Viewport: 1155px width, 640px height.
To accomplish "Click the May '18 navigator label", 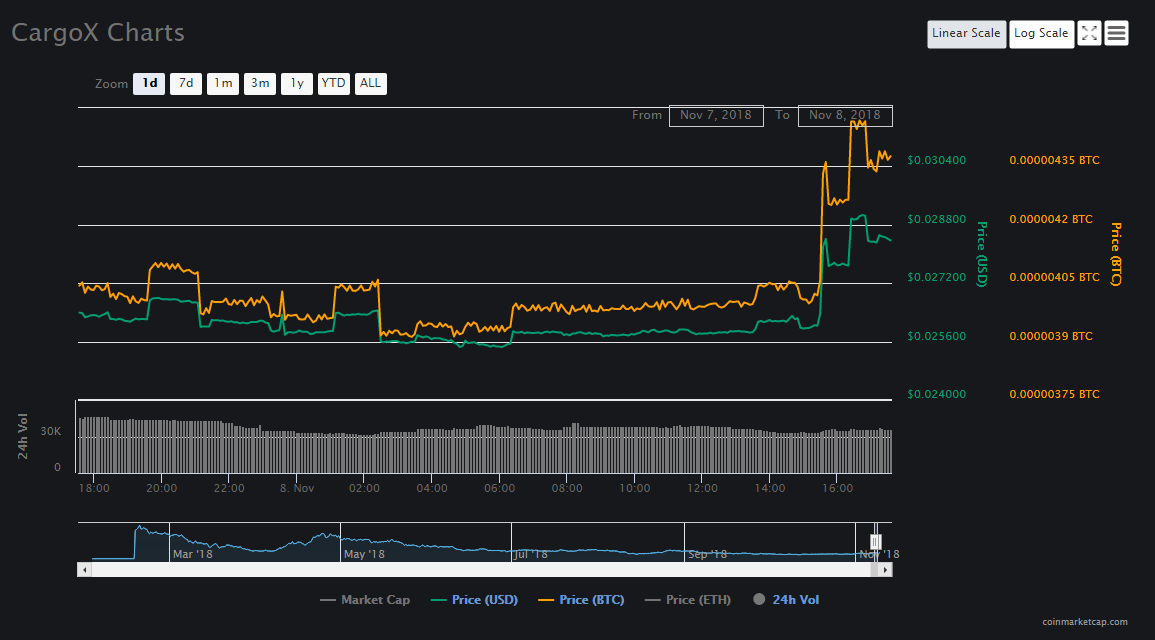I will 364,555.
